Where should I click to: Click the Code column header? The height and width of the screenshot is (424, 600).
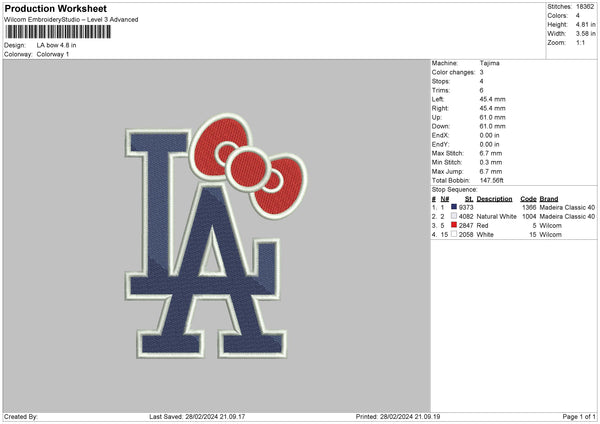528,199
